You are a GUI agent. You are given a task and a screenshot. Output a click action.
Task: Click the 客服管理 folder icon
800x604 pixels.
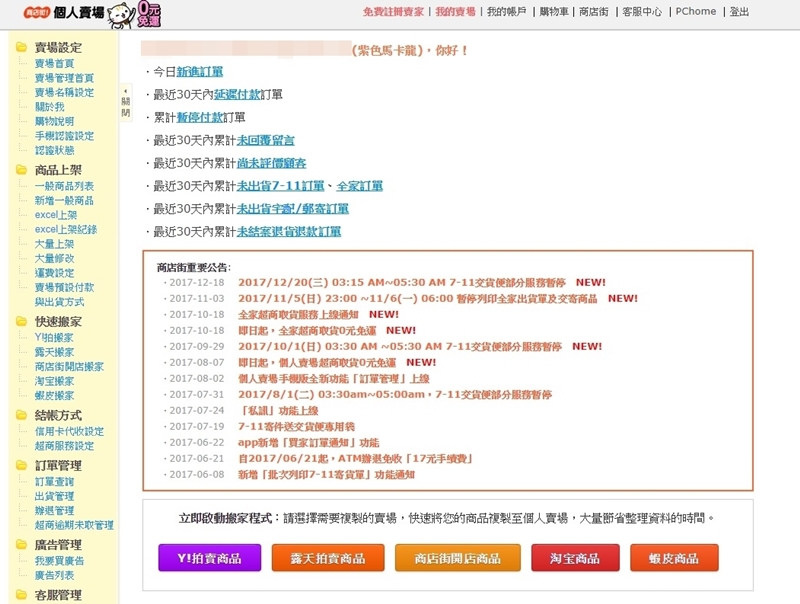coord(21,595)
